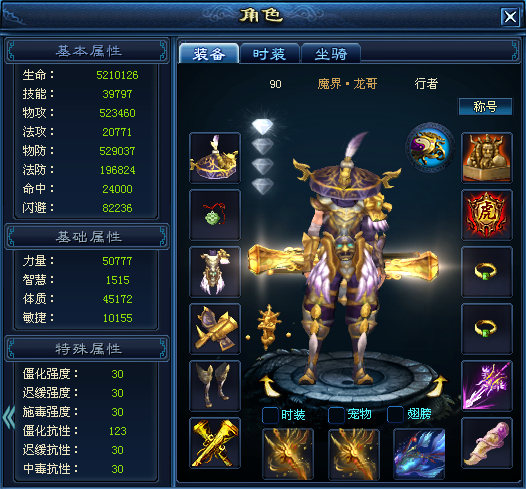526x489 pixels.
Task: Toggle the 宠物 display checkbox
Action: coord(336,415)
